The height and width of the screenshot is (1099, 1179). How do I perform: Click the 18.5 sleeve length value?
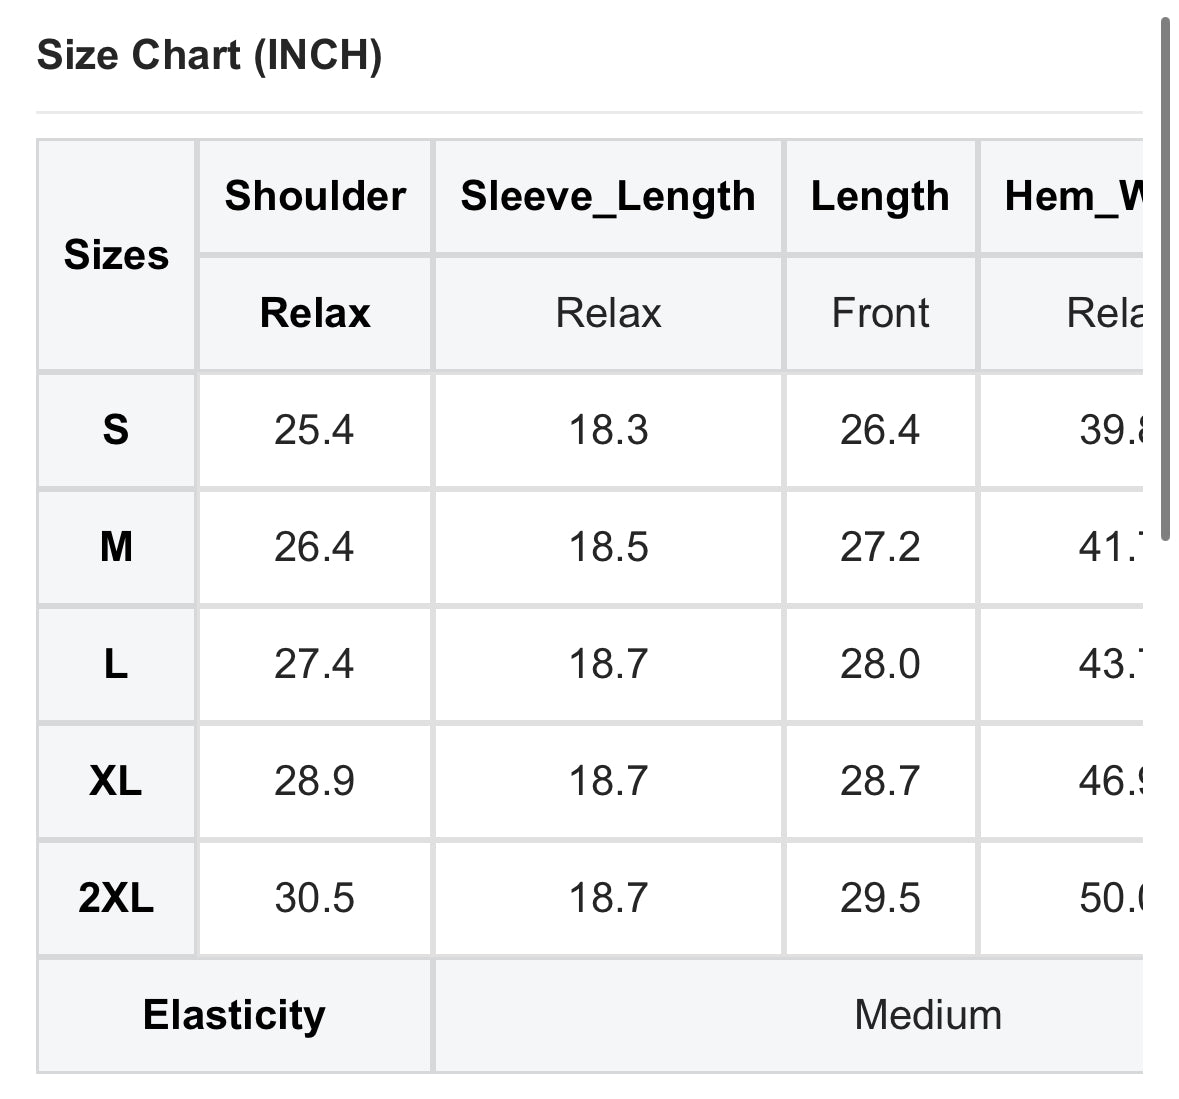click(608, 547)
